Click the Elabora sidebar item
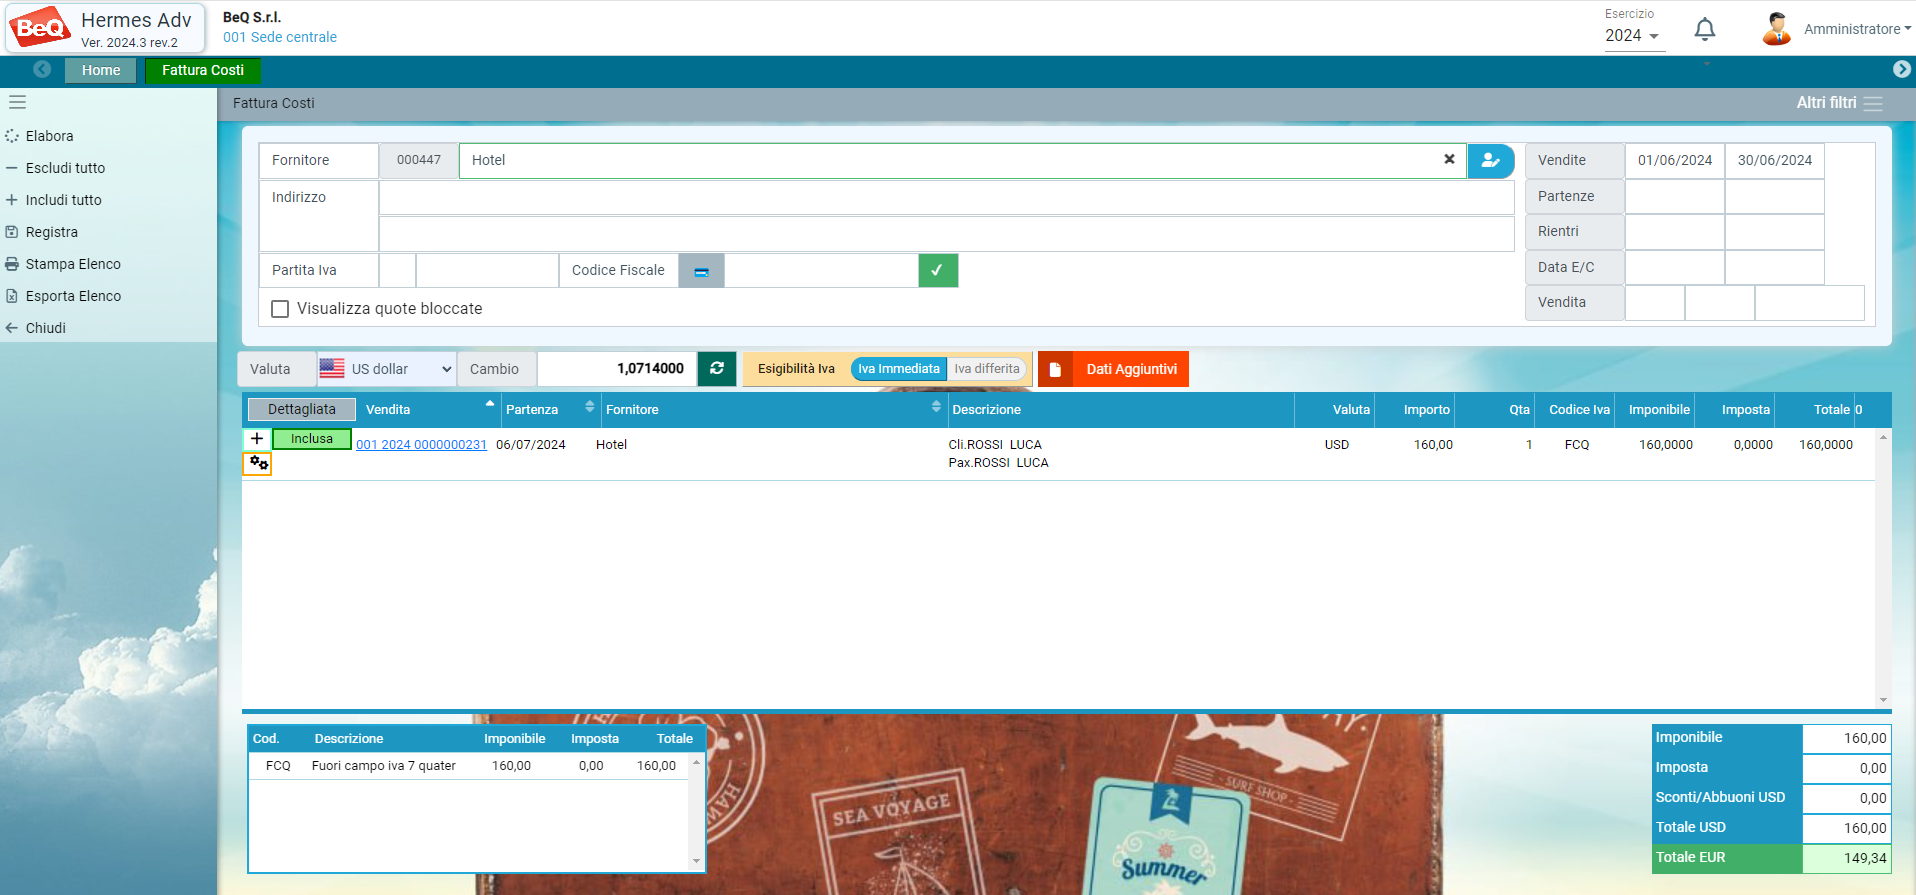Screen dimensions: 1916x895 [49, 136]
